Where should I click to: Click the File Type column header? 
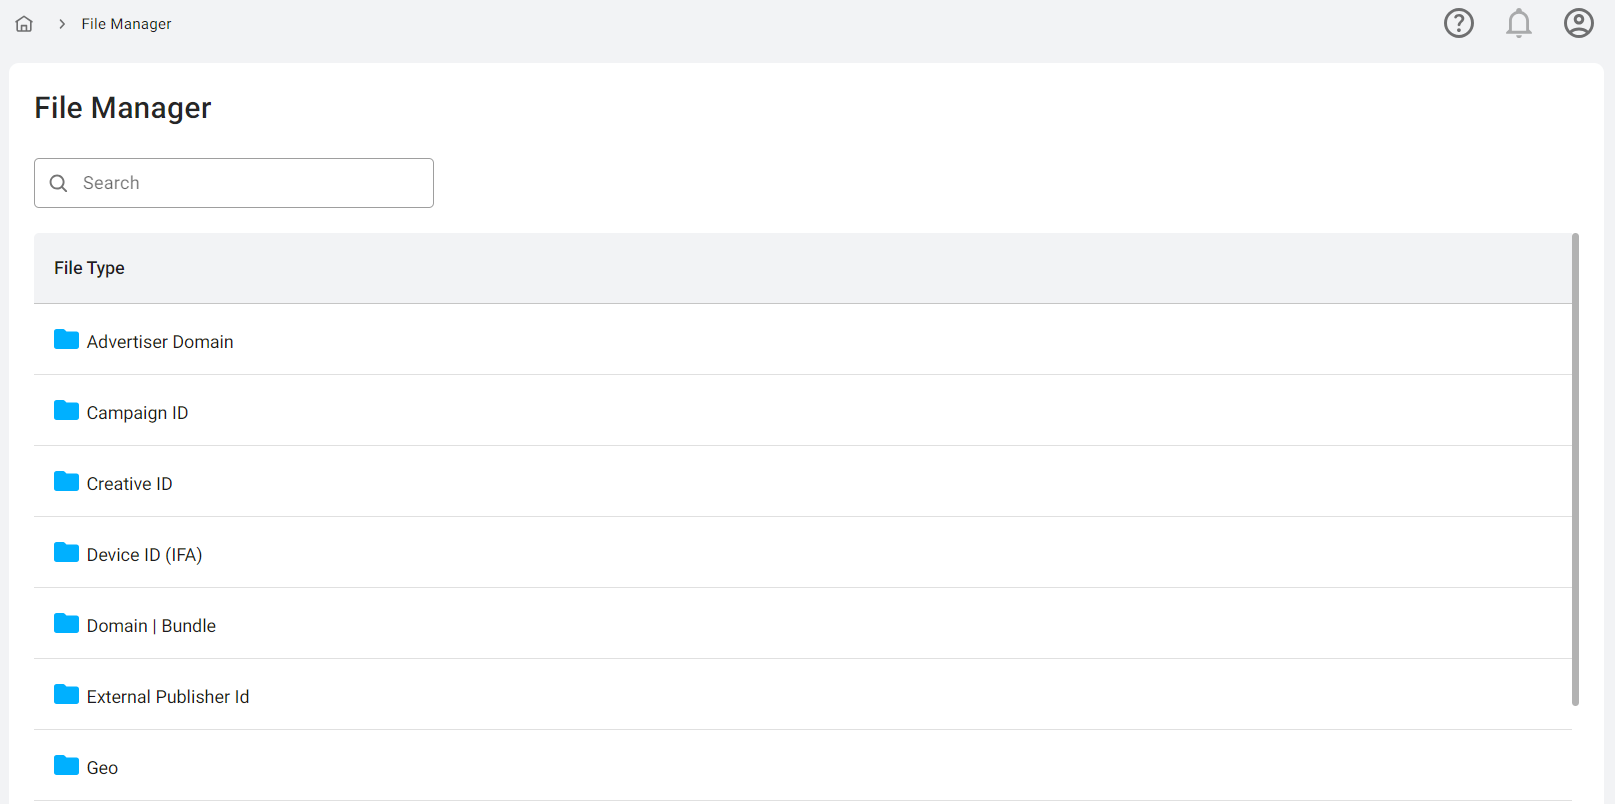click(89, 268)
